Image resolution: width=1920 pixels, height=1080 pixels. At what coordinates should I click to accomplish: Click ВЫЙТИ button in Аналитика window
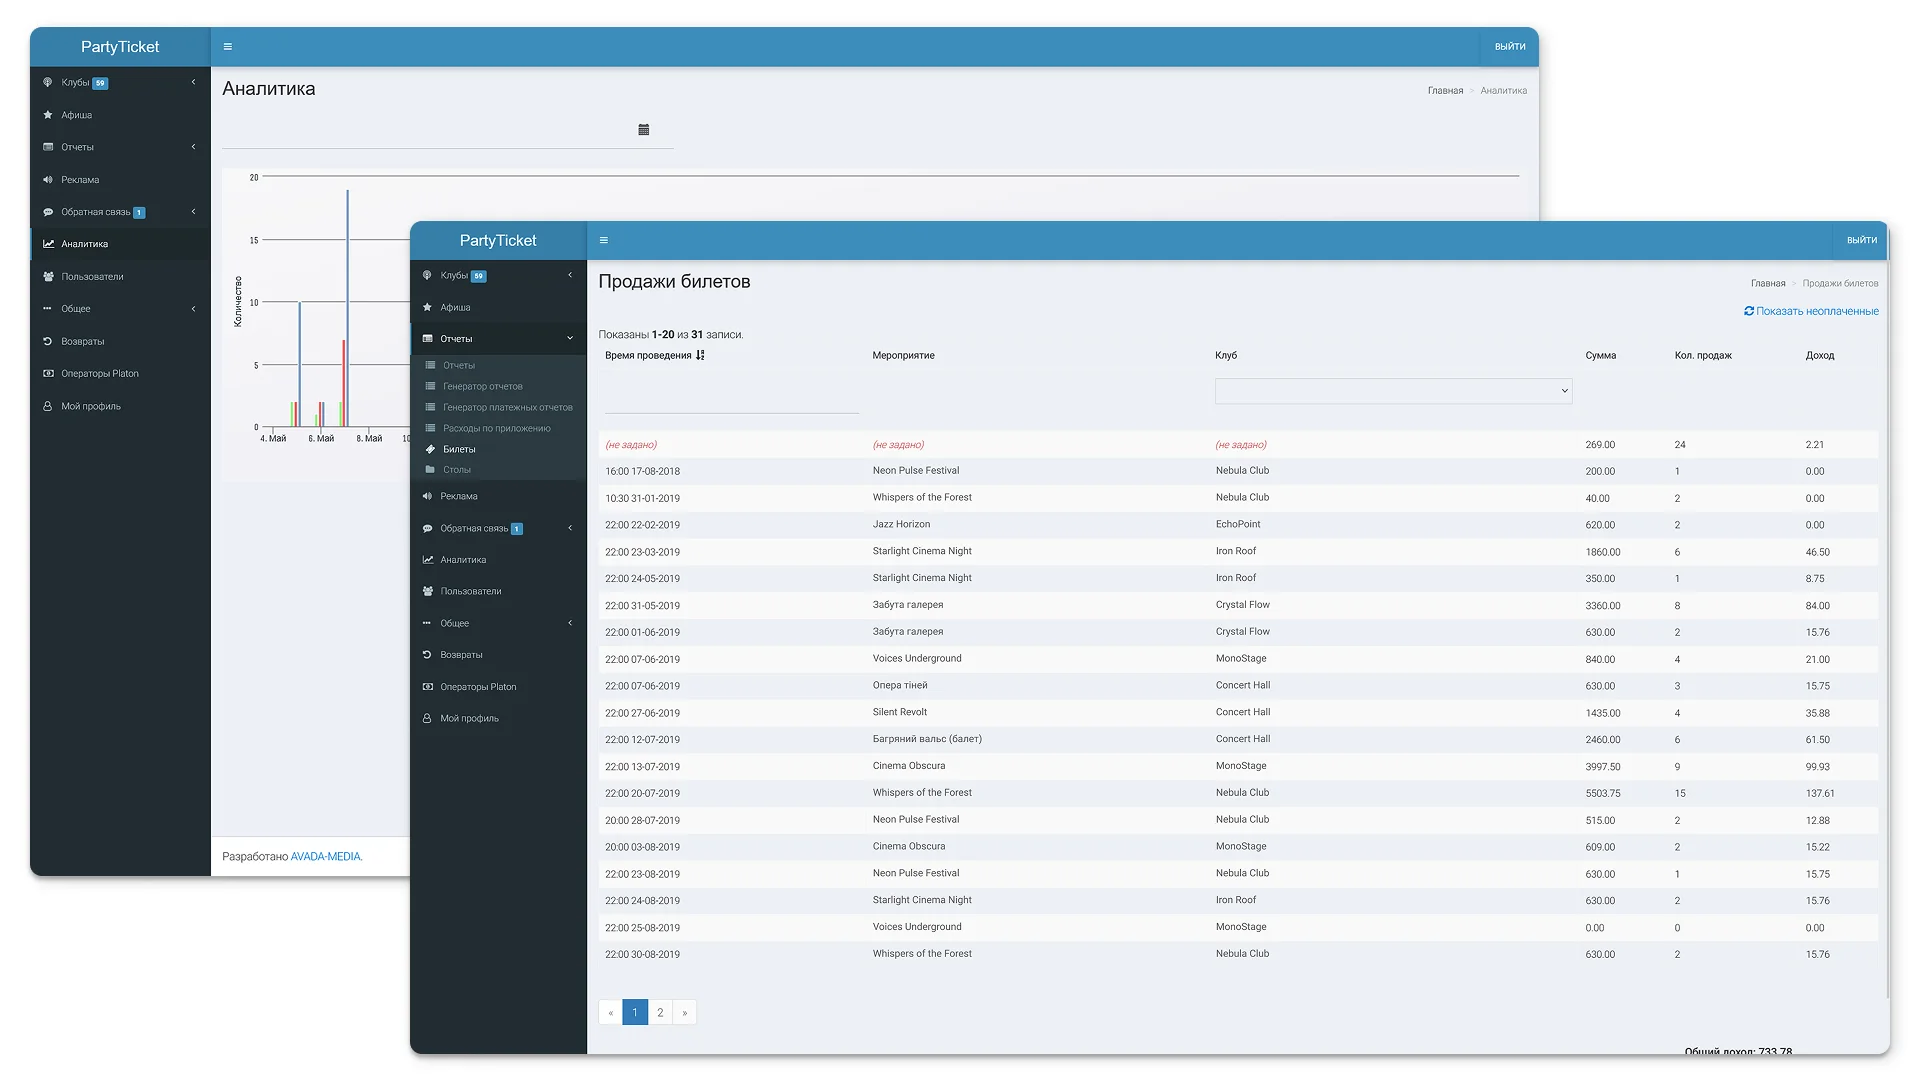tap(1510, 47)
